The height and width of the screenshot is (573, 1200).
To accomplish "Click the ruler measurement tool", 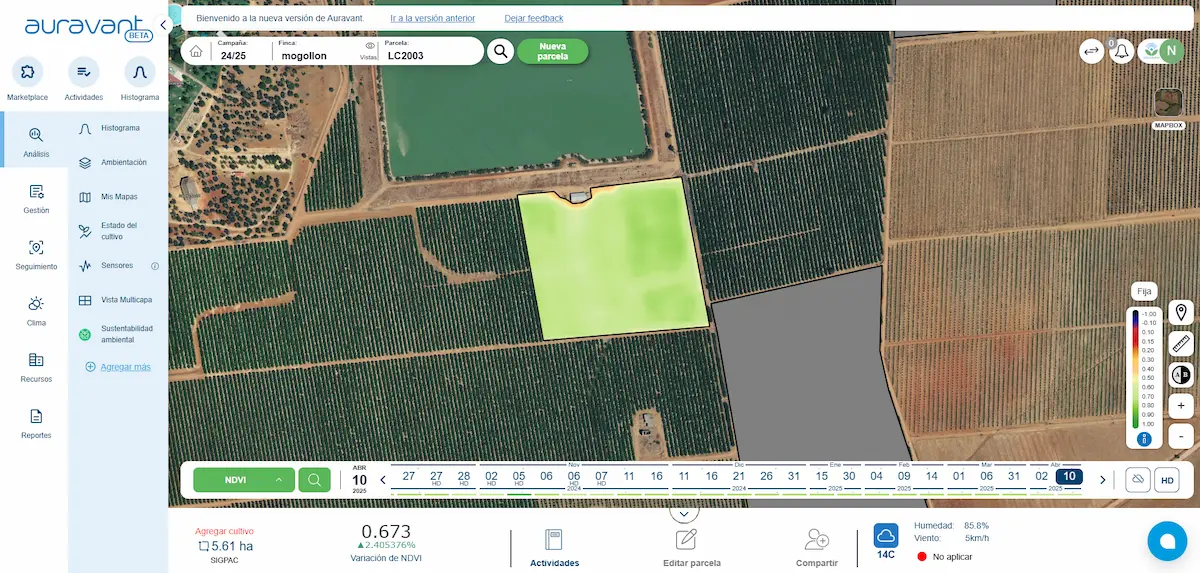I will [x=1181, y=344].
